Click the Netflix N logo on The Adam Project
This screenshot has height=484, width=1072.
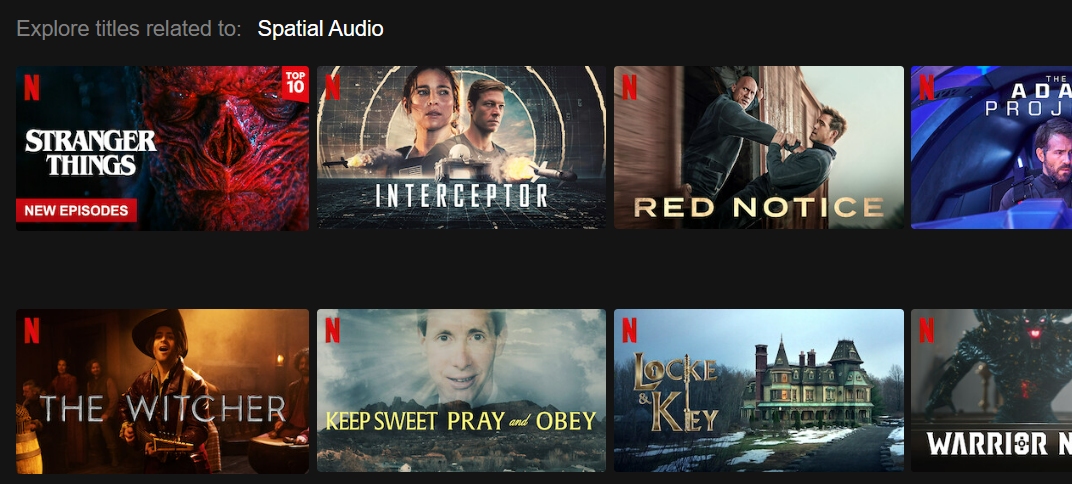click(x=926, y=88)
